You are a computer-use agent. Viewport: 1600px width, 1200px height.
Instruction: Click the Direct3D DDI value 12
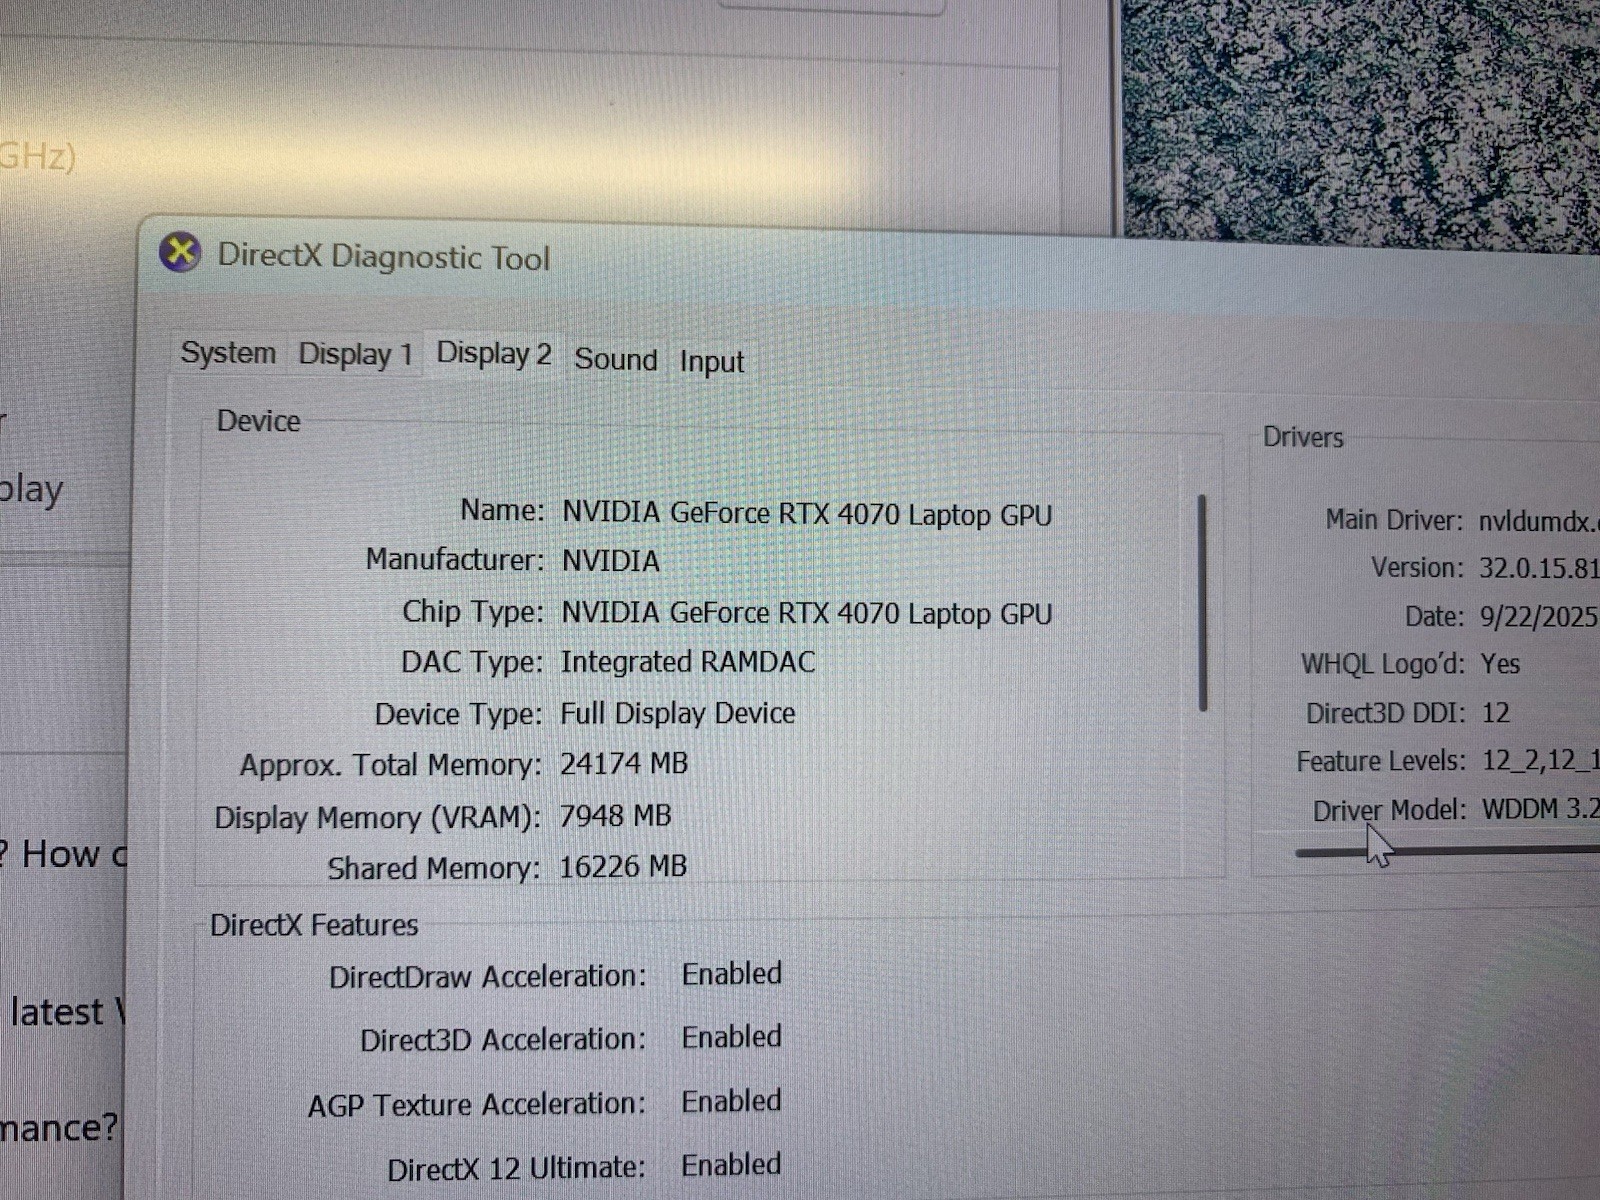[1496, 713]
